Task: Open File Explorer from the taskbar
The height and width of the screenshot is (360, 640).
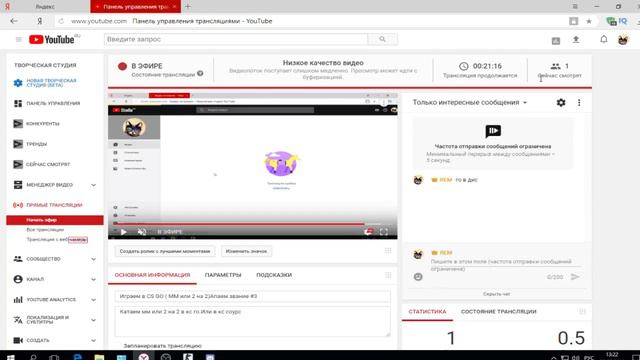Action: pos(99,357)
